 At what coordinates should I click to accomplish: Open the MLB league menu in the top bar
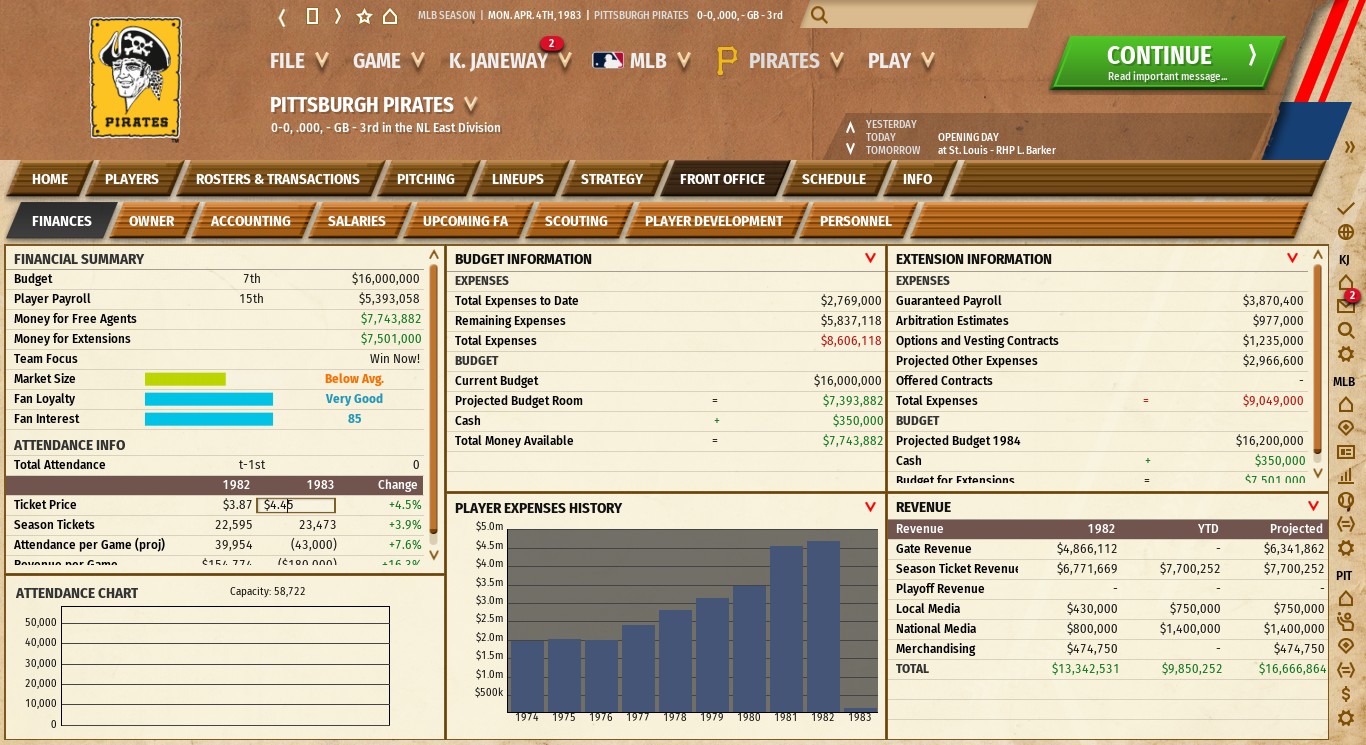pos(660,61)
